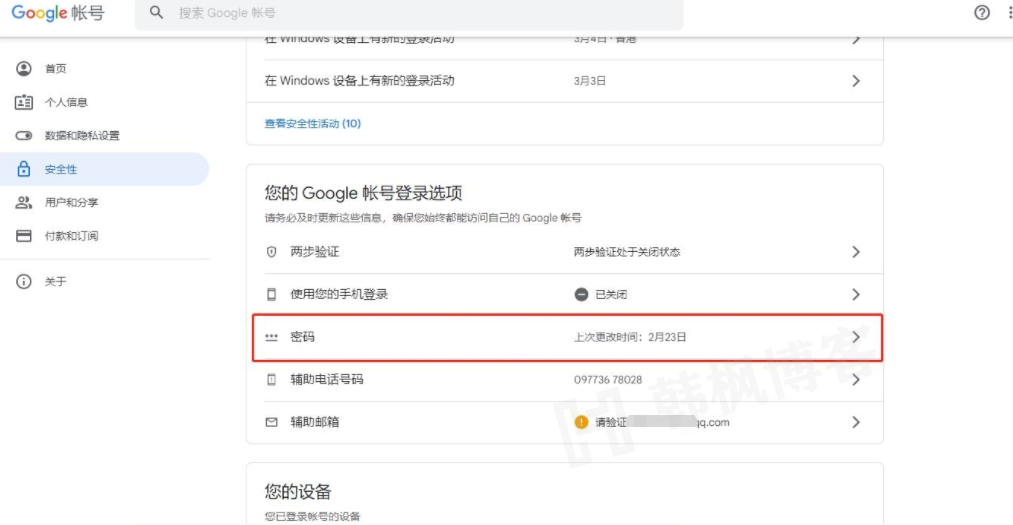This screenshot has width=1013, height=525.
Task: Click the 首页 profile icon in the sidebar
Action: pos(24,68)
